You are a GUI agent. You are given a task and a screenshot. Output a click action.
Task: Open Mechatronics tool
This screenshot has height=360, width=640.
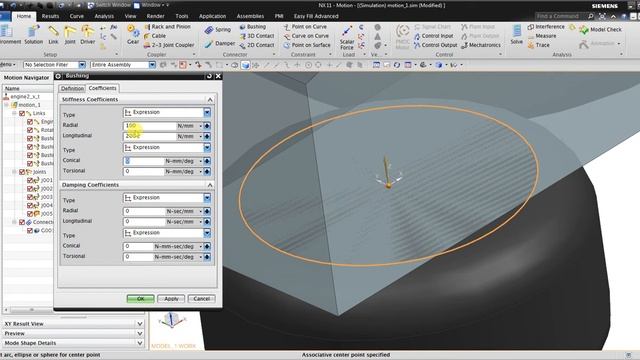point(480,45)
